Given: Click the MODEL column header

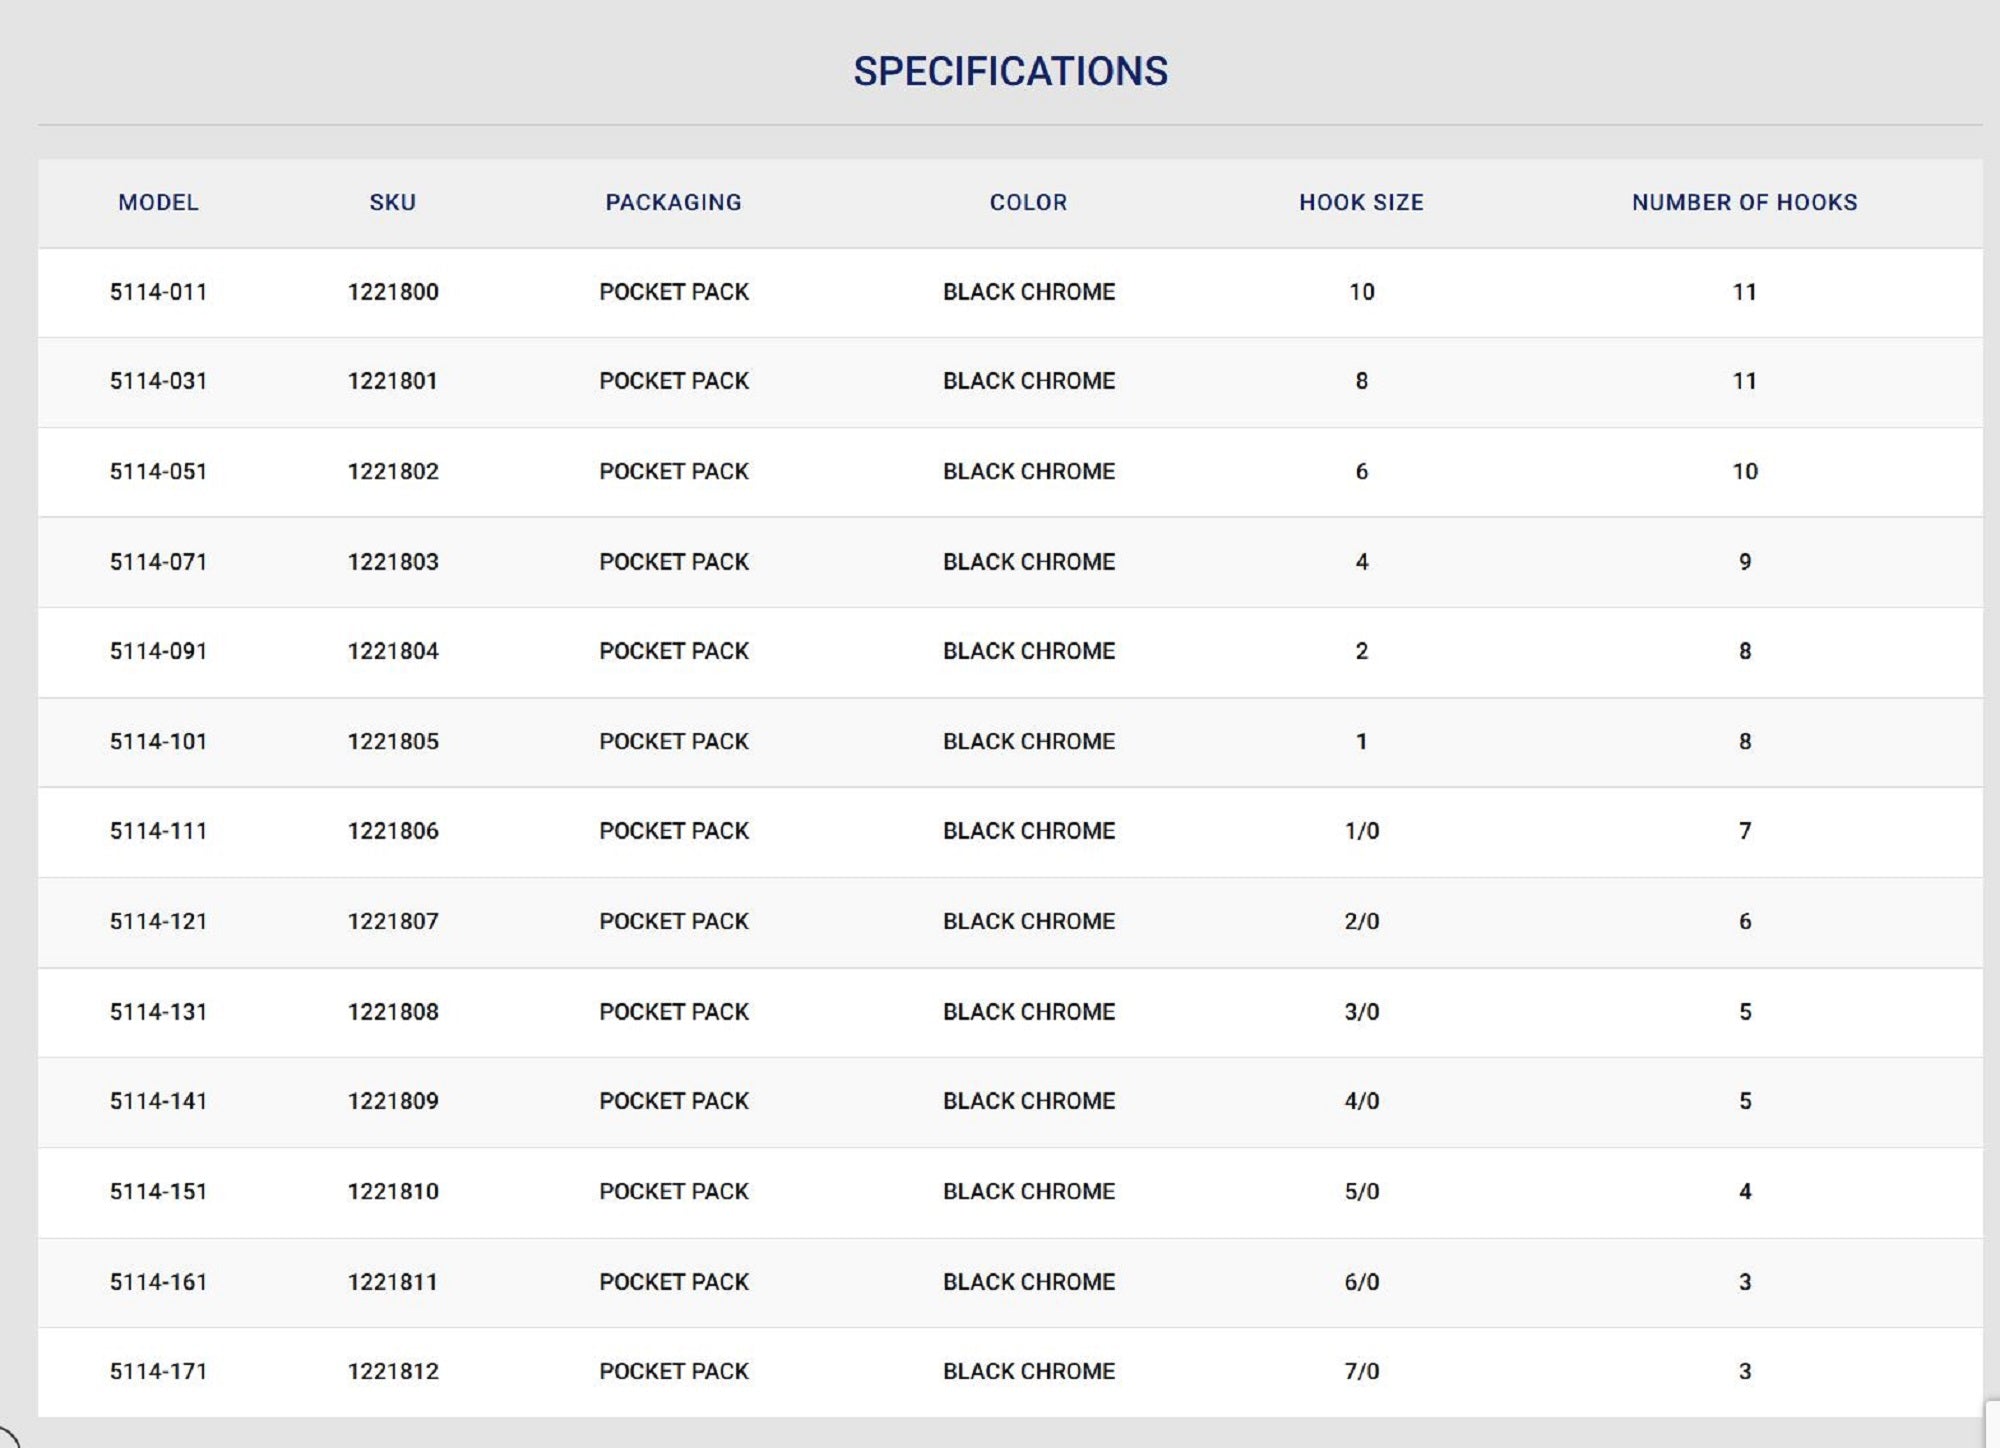Looking at the screenshot, I should [158, 202].
